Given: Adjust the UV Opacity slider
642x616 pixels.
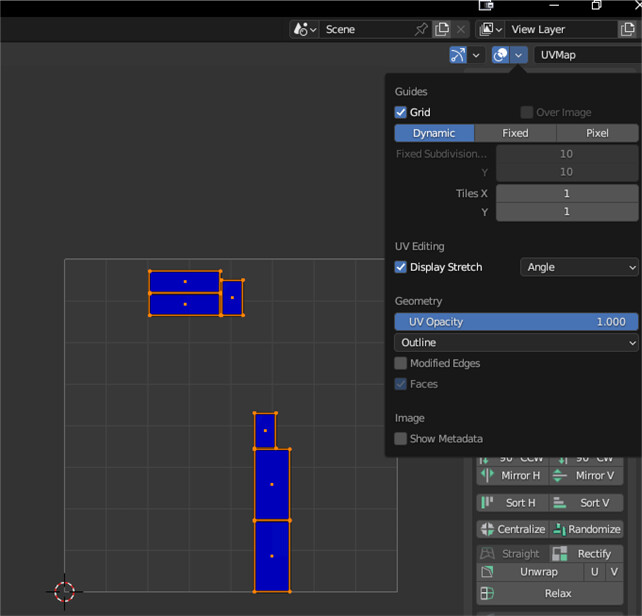Looking at the screenshot, I should 516,322.
